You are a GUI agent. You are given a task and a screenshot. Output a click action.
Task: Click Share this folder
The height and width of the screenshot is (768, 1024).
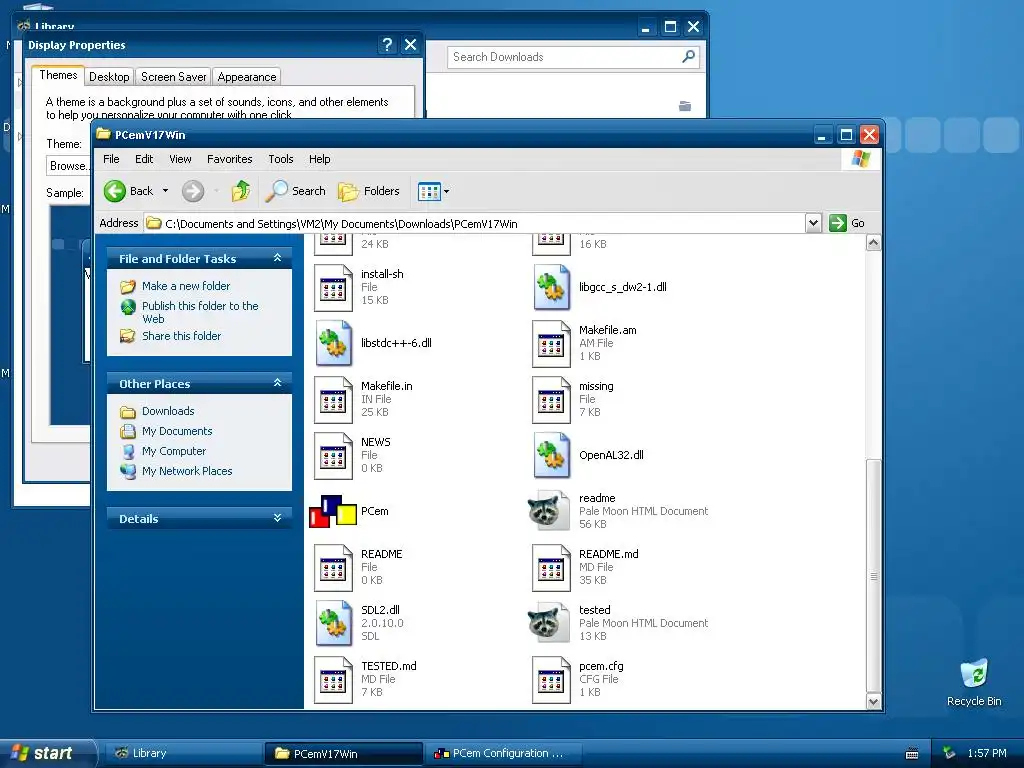(x=182, y=336)
